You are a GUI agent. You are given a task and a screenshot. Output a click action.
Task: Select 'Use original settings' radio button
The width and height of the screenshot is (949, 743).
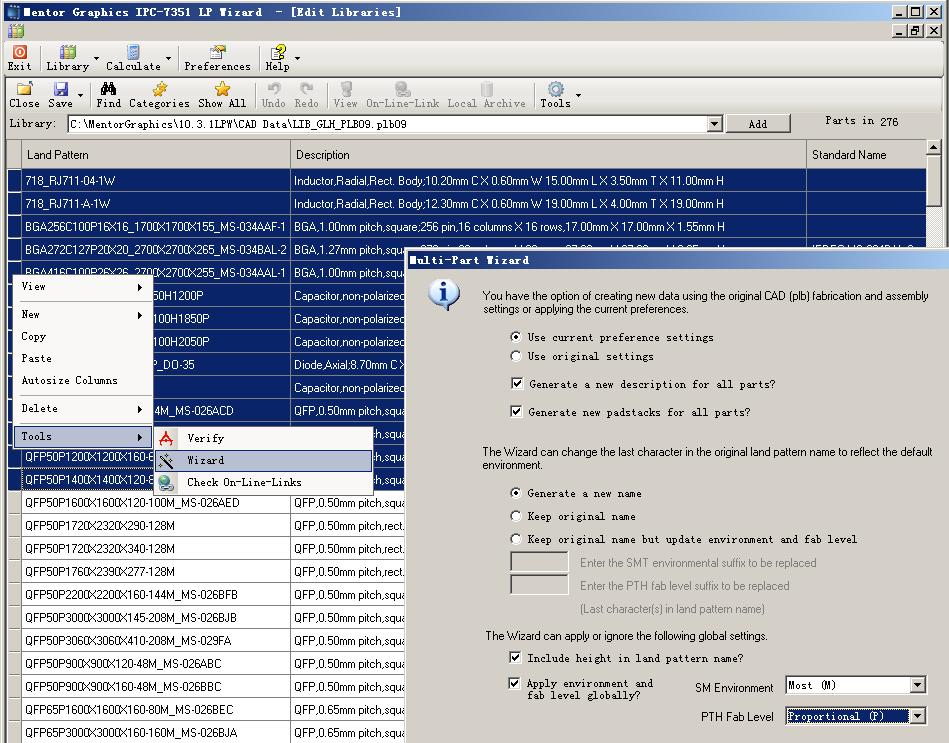pyautogui.click(x=516, y=356)
